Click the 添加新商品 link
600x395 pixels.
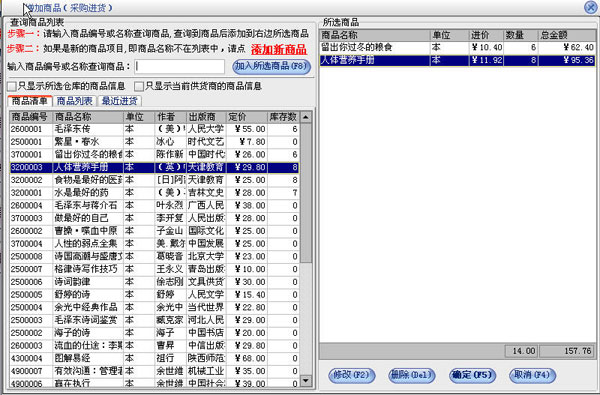279,49
